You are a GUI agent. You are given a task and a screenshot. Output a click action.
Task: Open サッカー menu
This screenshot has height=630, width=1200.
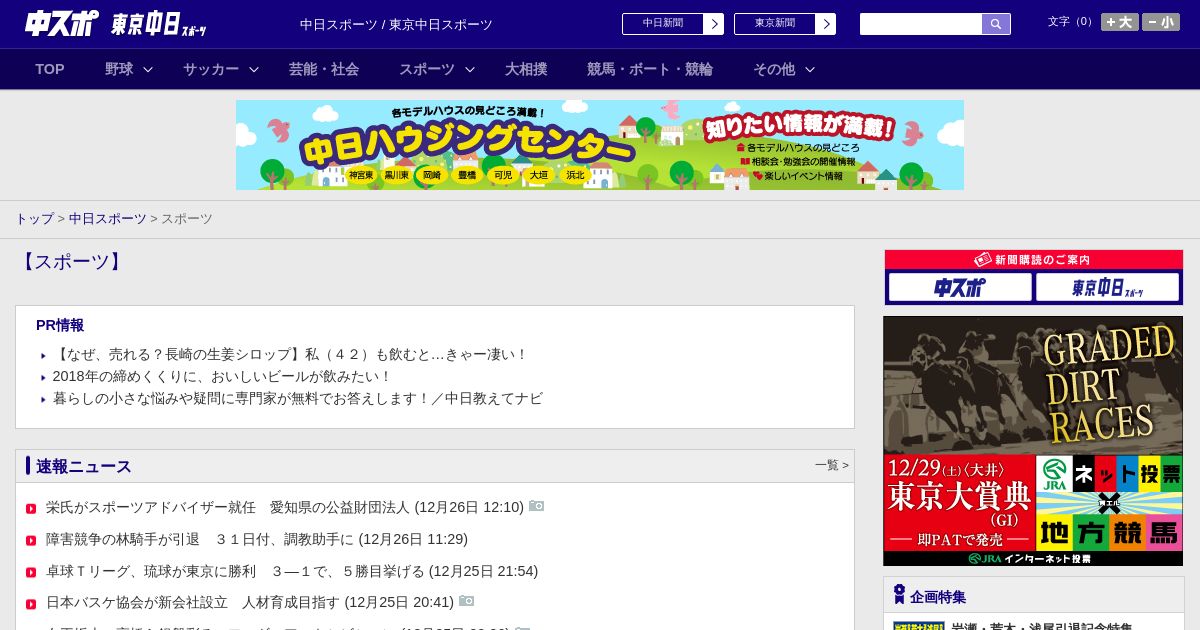tap(211, 69)
